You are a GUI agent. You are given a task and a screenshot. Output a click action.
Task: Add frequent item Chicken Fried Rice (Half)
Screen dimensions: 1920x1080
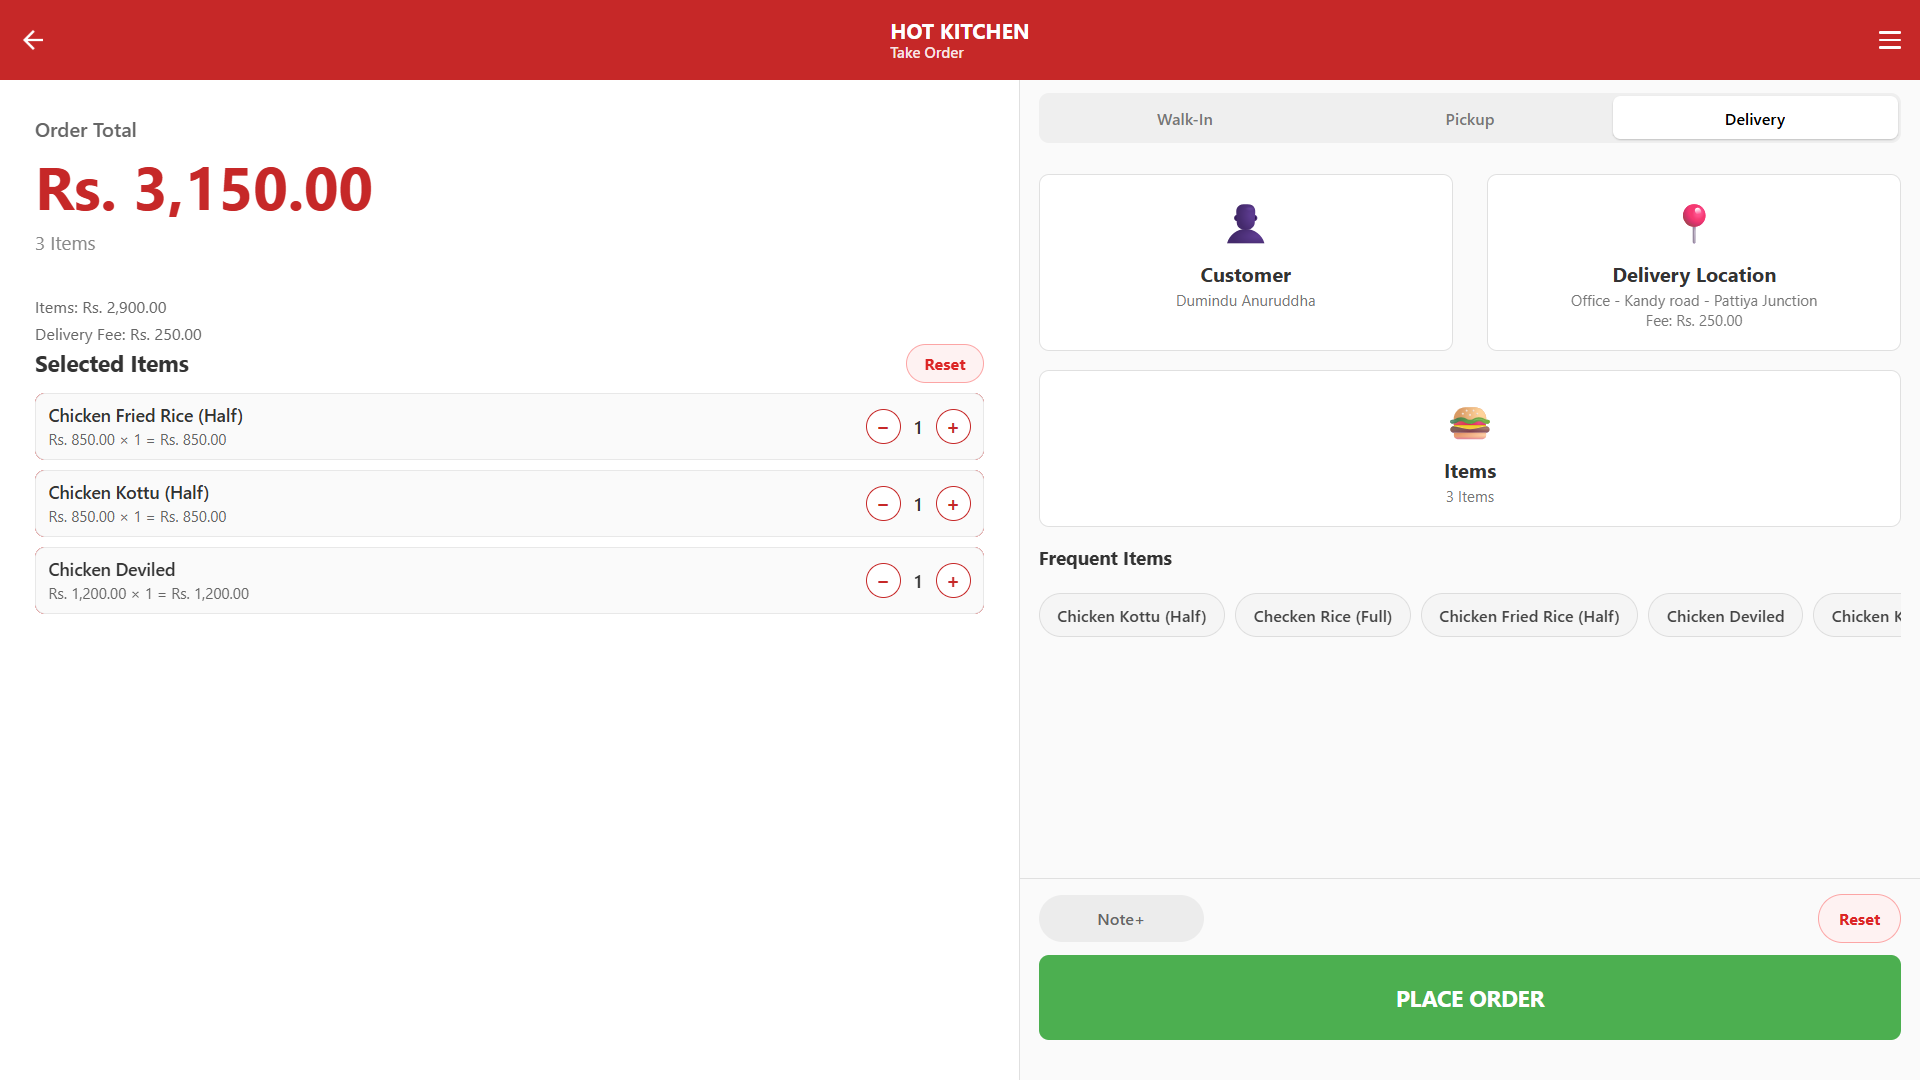(x=1528, y=616)
